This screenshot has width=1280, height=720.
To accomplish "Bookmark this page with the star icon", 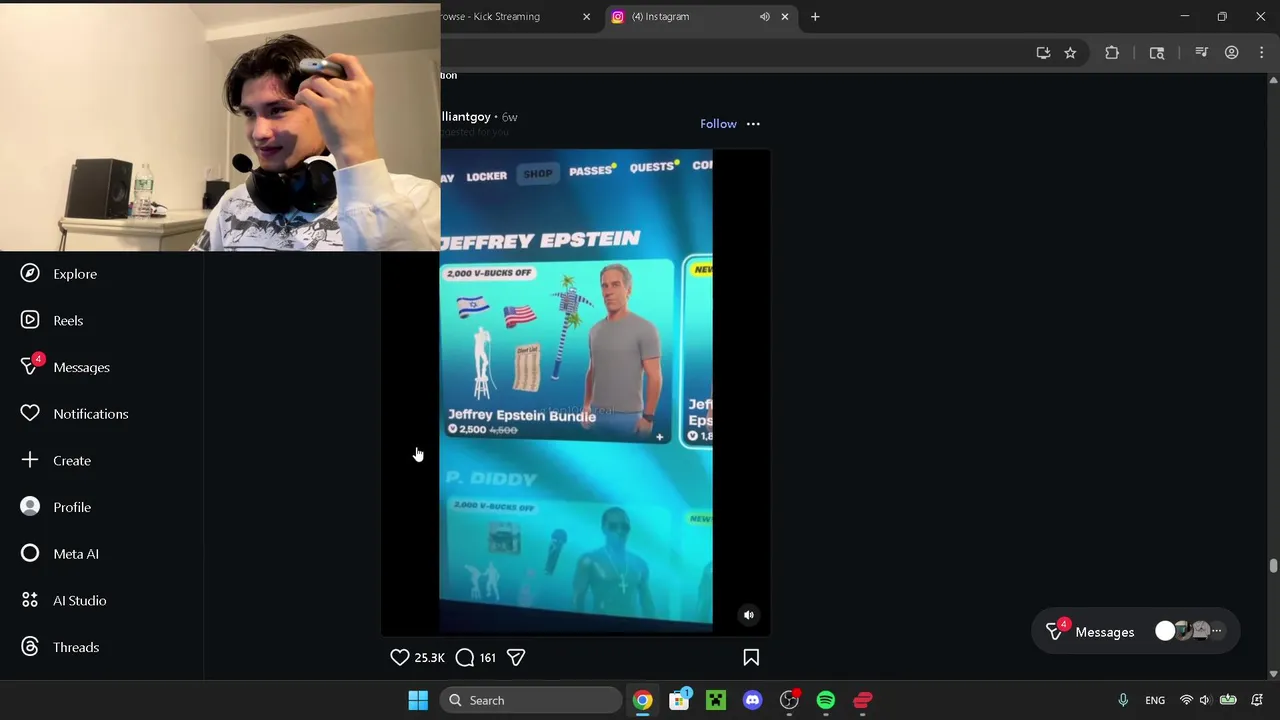I will click(1070, 53).
